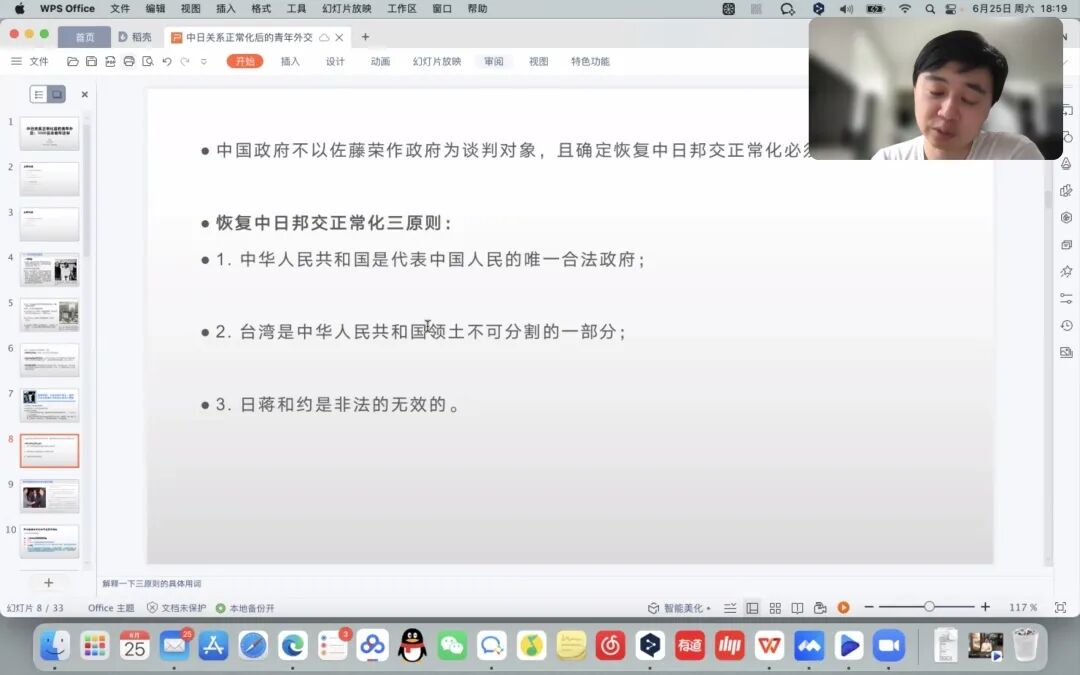Expand the 智能美化 dropdown arrow

coord(708,606)
